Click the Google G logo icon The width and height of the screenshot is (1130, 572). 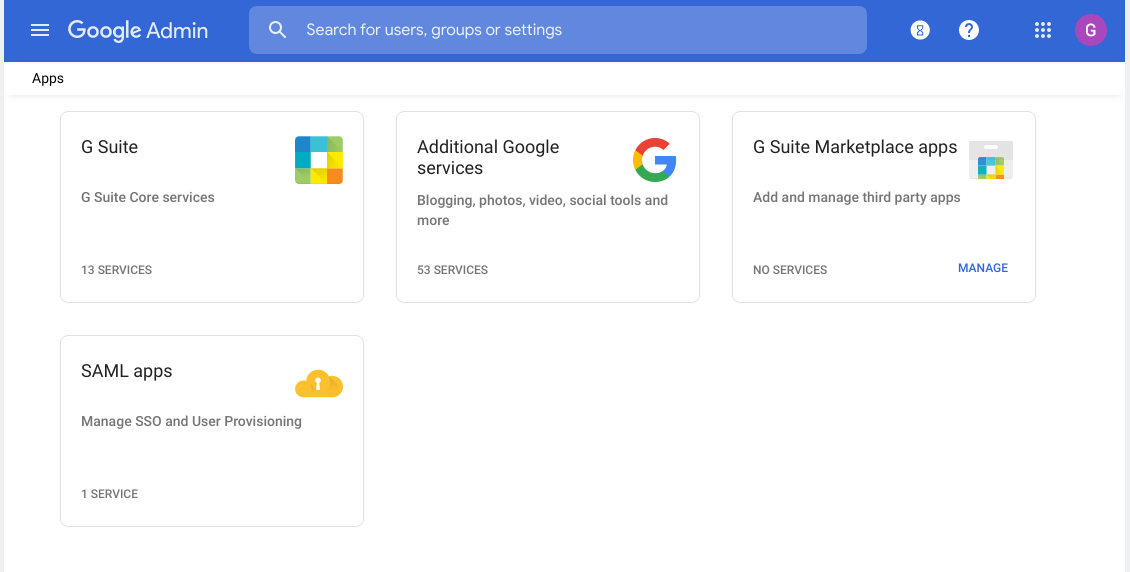pos(654,160)
